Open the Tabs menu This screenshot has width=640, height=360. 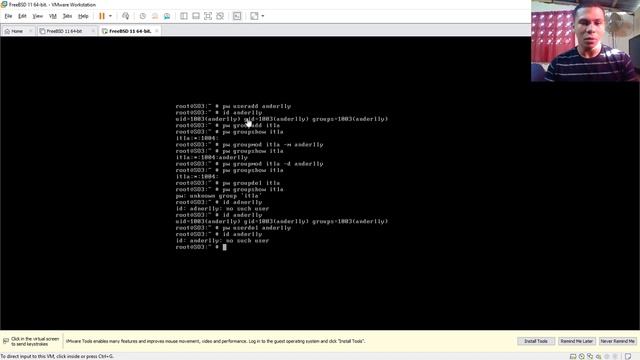pyautogui.click(x=67, y=16)
